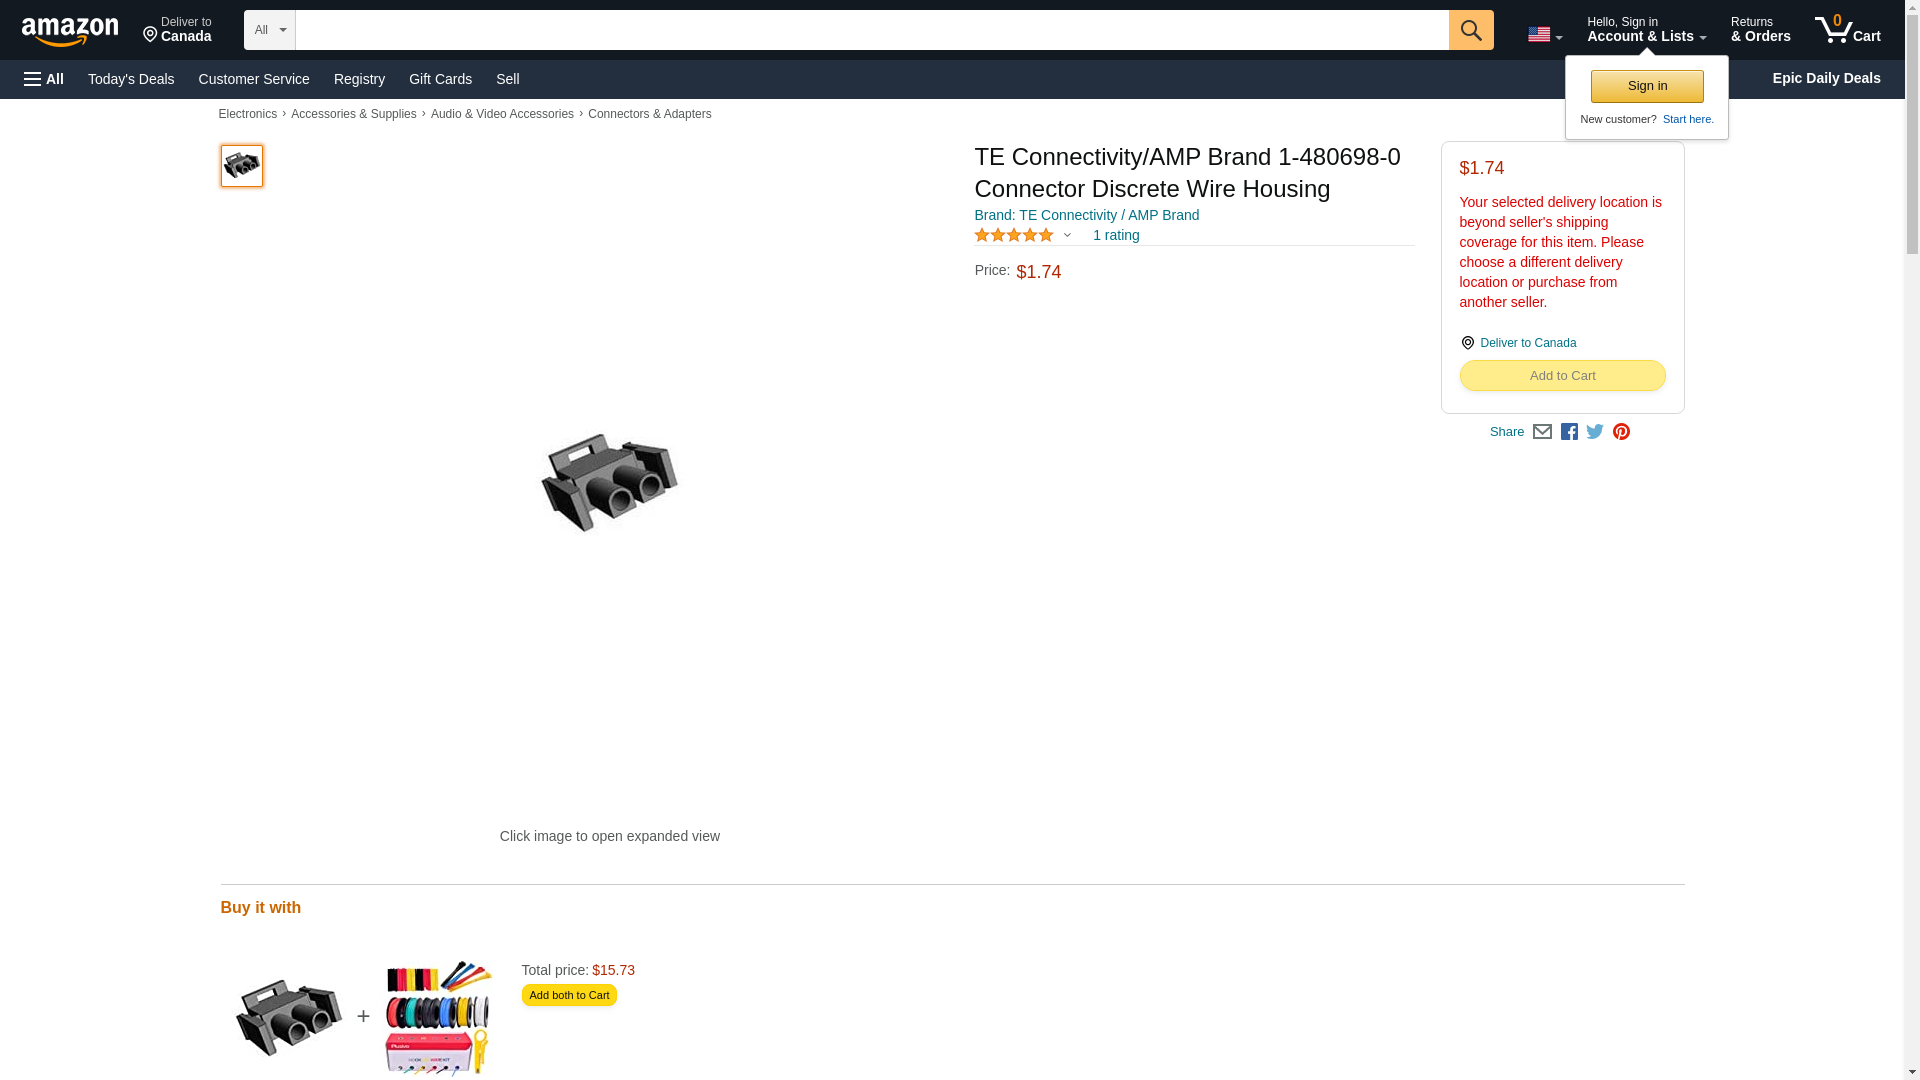Open Today's Deals
Viewport: 1920px width, 1080px height.
click(131, 79)
